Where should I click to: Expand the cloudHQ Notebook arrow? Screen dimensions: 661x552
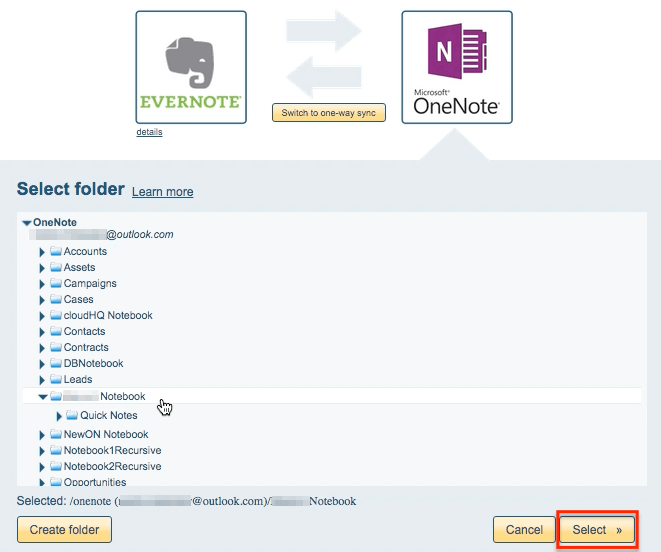(42, 316)
